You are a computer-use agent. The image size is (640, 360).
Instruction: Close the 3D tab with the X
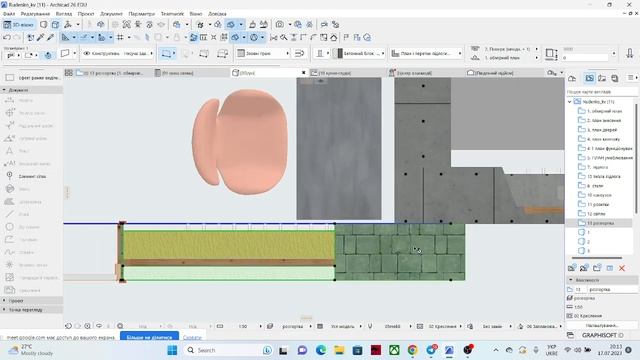303,73
